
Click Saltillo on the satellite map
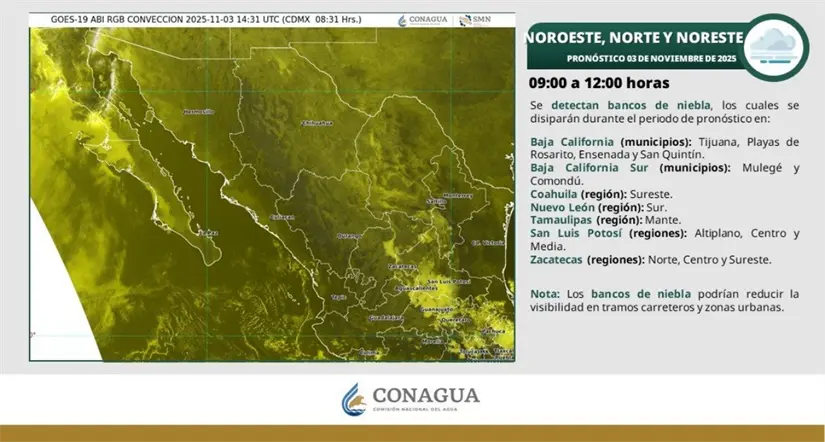click(436, 202)
